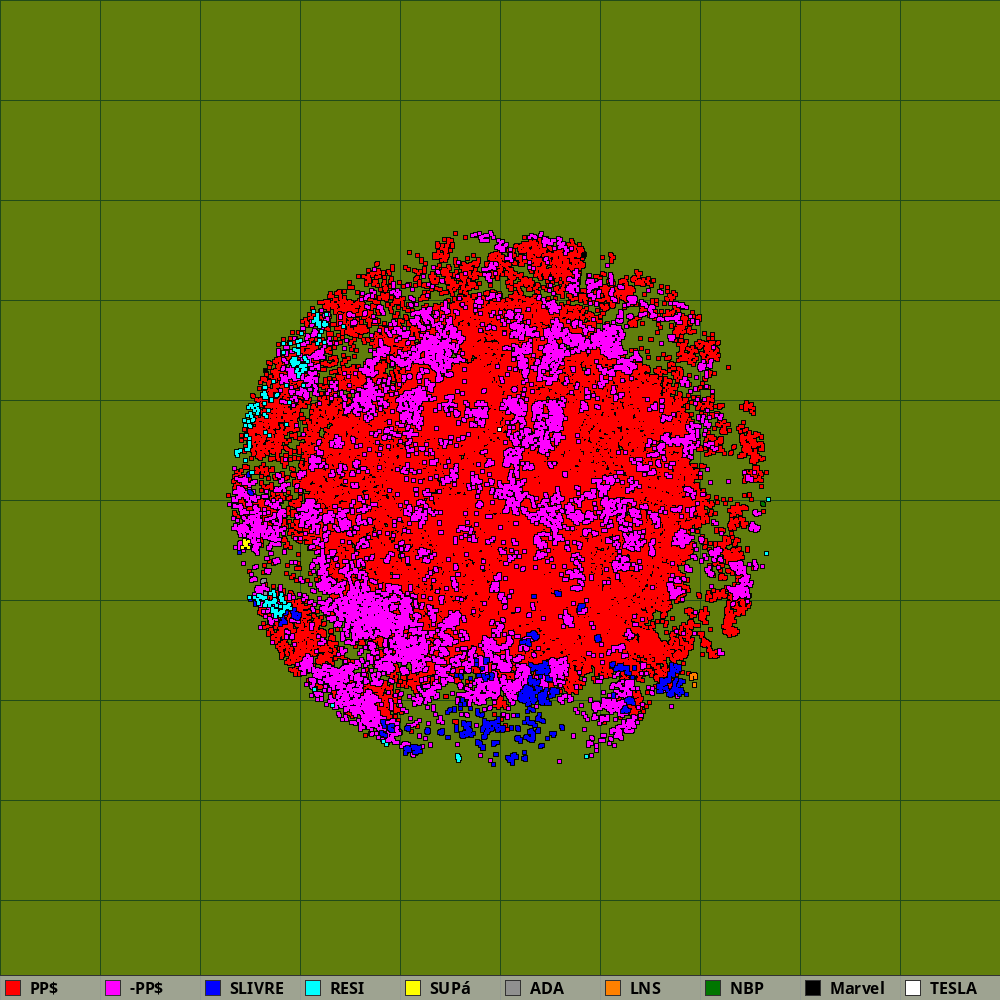Click the red PP$ legend swatch
Viewport: 1000px width, 1000px height.
[x=13, y=988]
